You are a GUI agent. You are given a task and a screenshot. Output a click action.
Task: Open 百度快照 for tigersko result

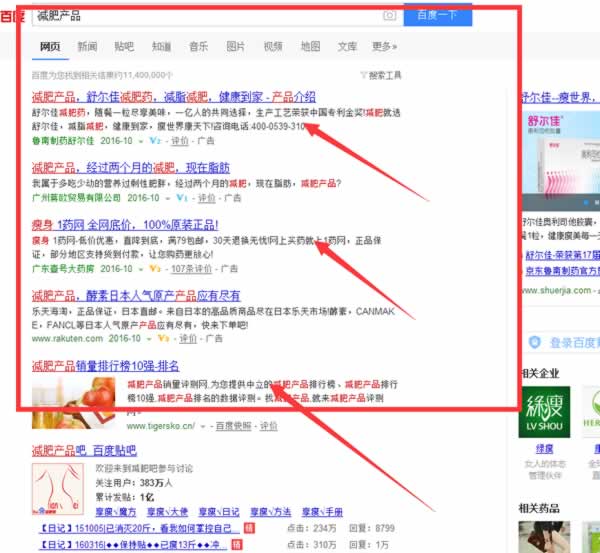click(x=234, y=426)
